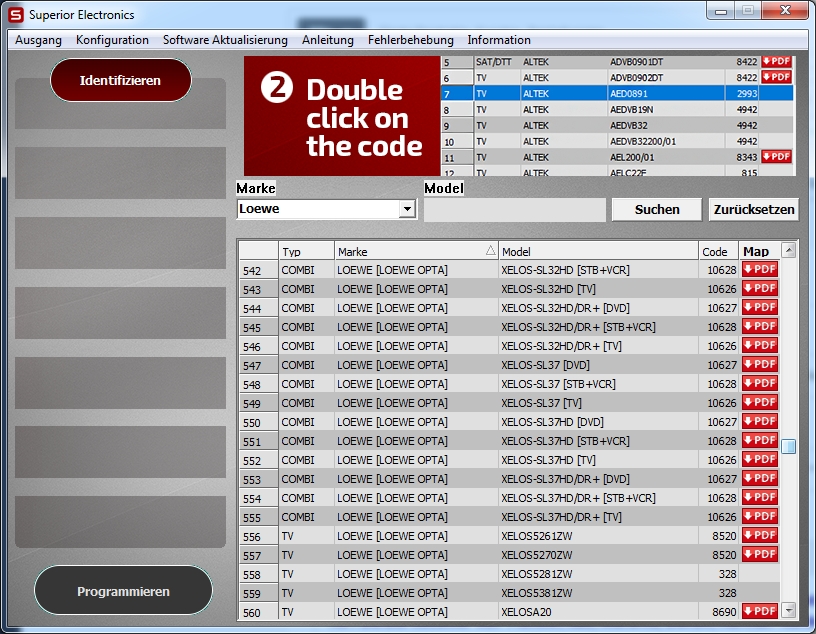Open PDF map for XELOS5261ZW
The image size is (816, 634).
point(760,536)
